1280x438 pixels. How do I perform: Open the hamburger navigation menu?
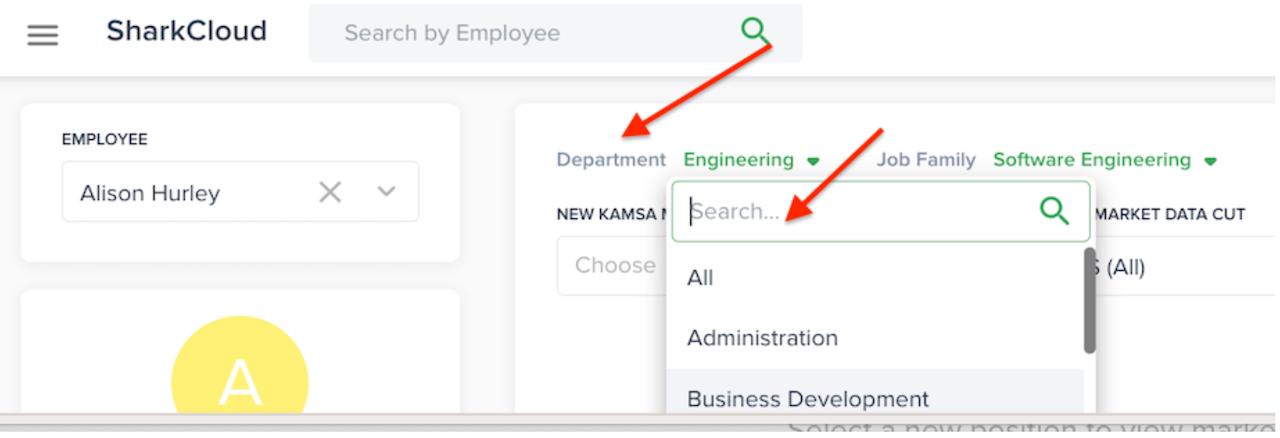42,35
